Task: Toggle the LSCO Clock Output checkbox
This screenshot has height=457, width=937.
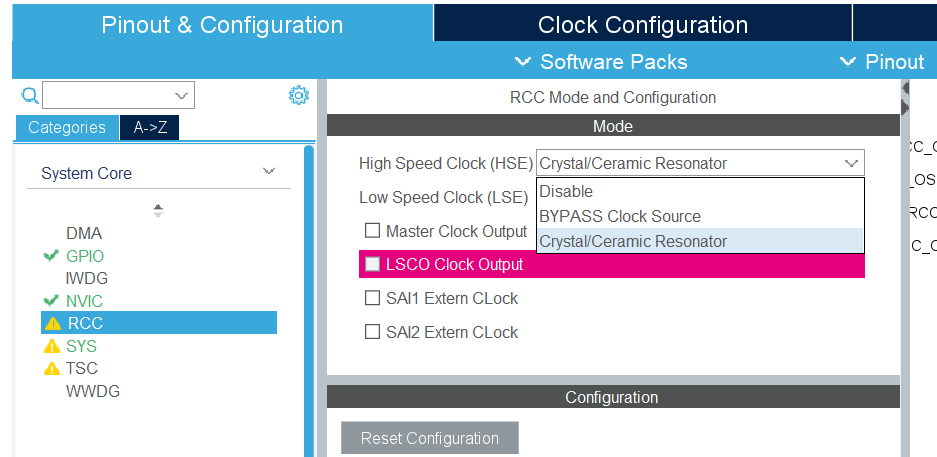Action: pyautogui.click(x=372, y=264)
